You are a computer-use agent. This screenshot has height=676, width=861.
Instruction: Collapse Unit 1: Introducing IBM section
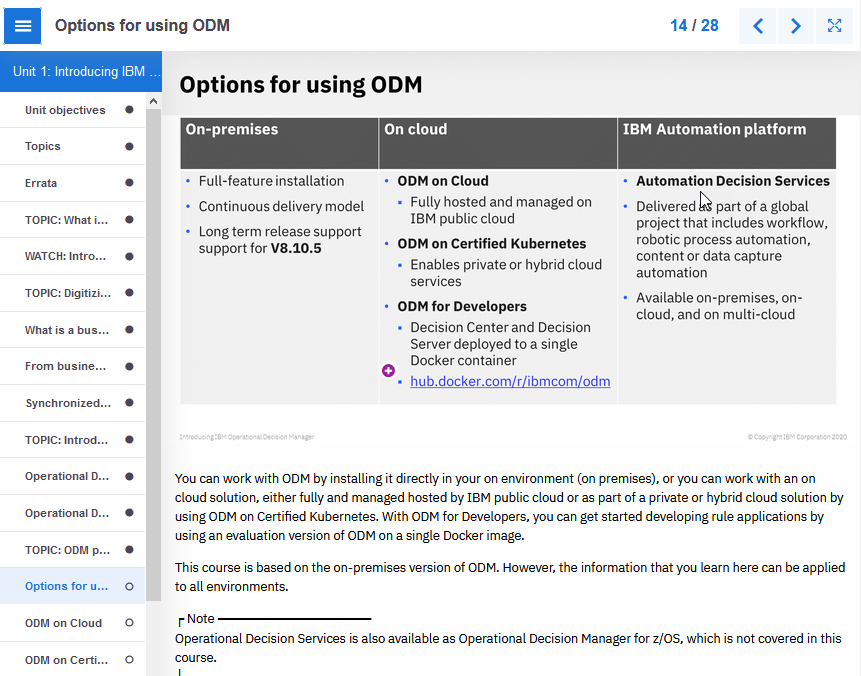tap(81, 71)
